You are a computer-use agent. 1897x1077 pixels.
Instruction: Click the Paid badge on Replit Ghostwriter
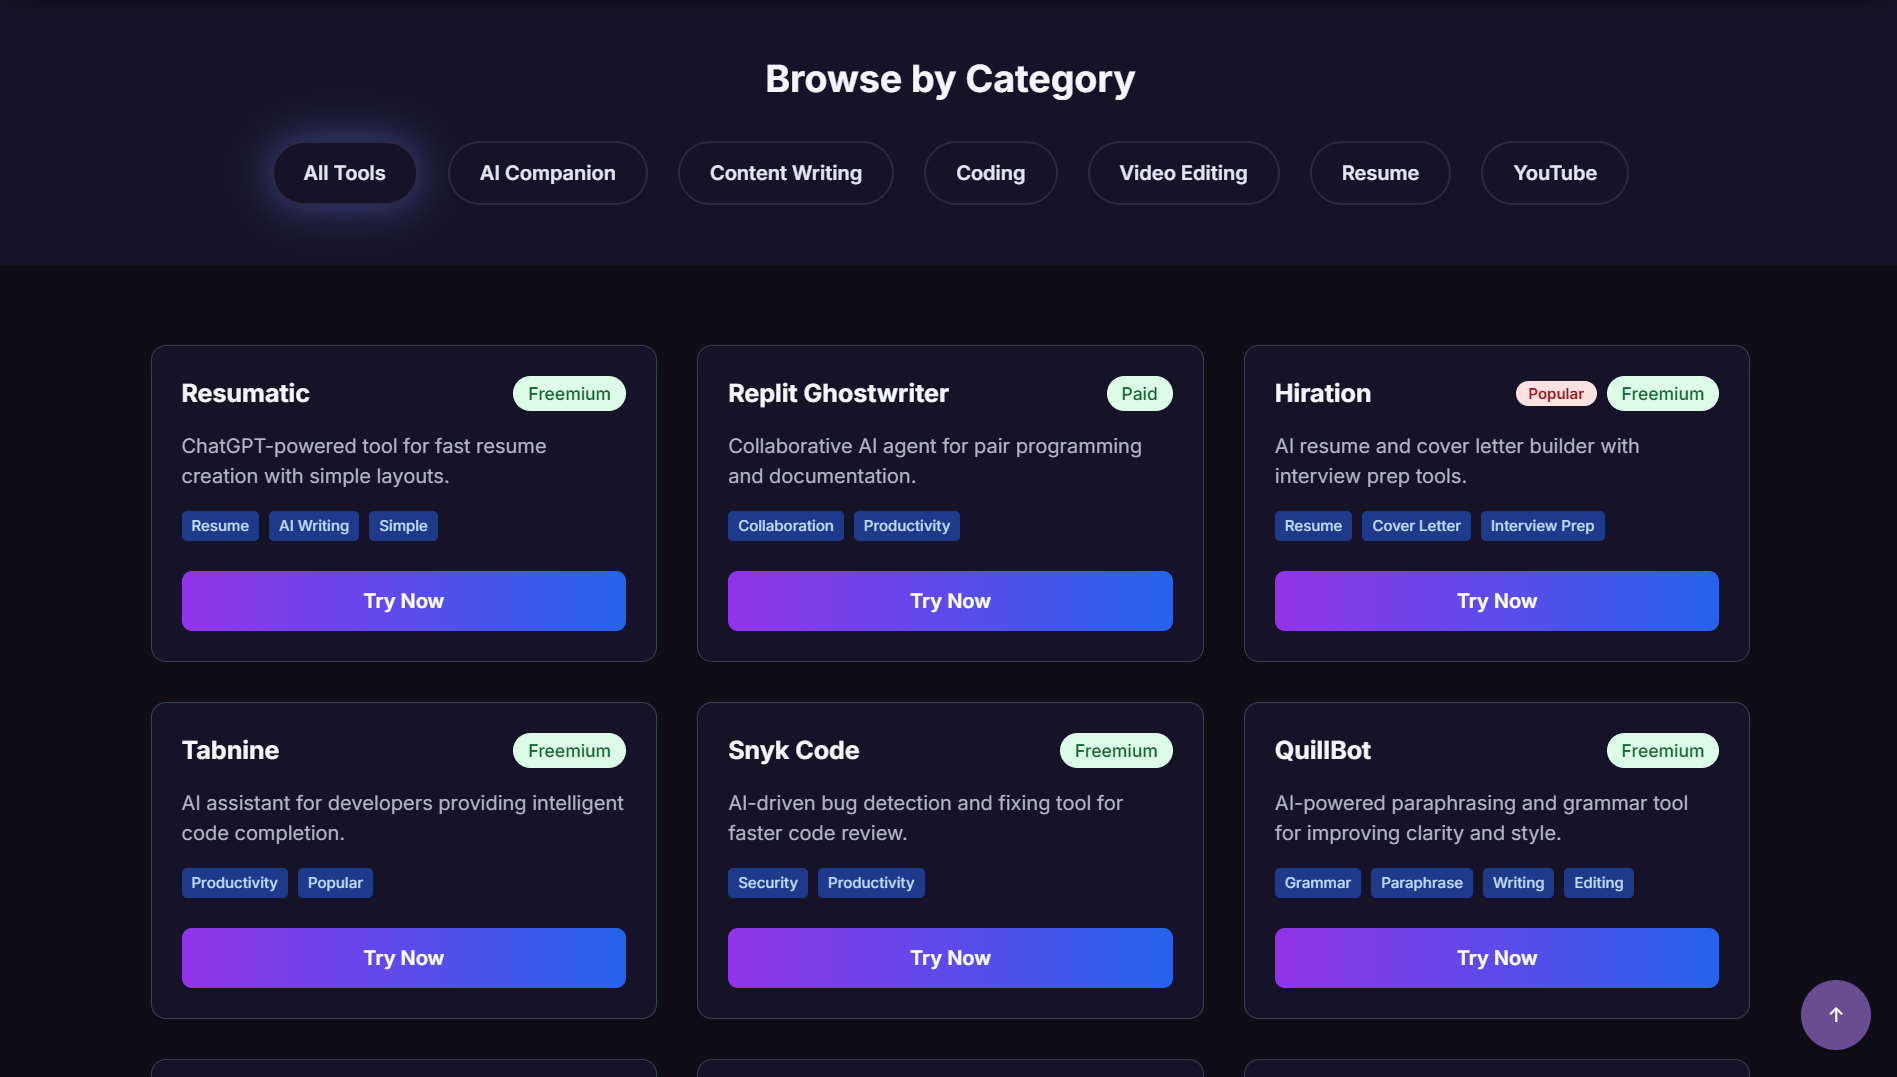click(1138, 394)
